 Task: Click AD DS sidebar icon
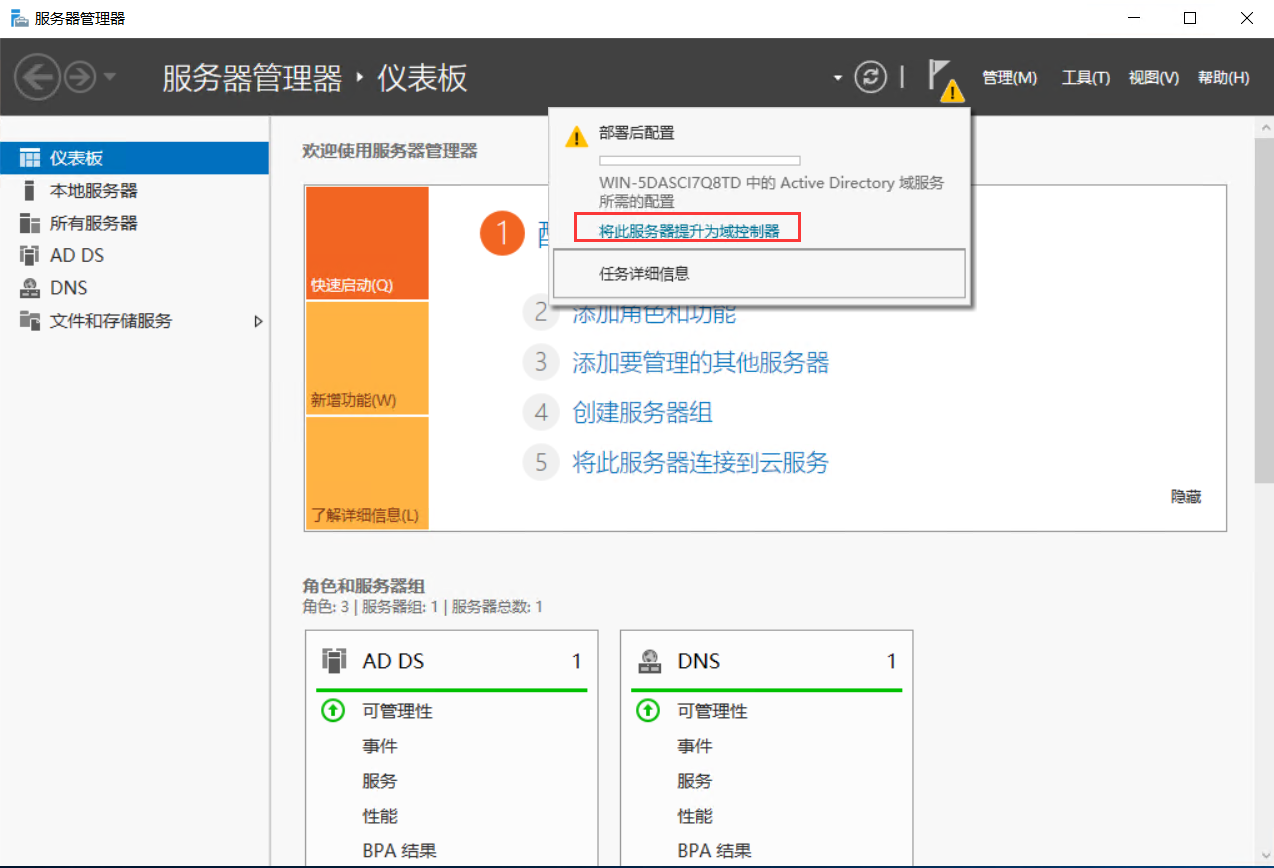[30, 255]
